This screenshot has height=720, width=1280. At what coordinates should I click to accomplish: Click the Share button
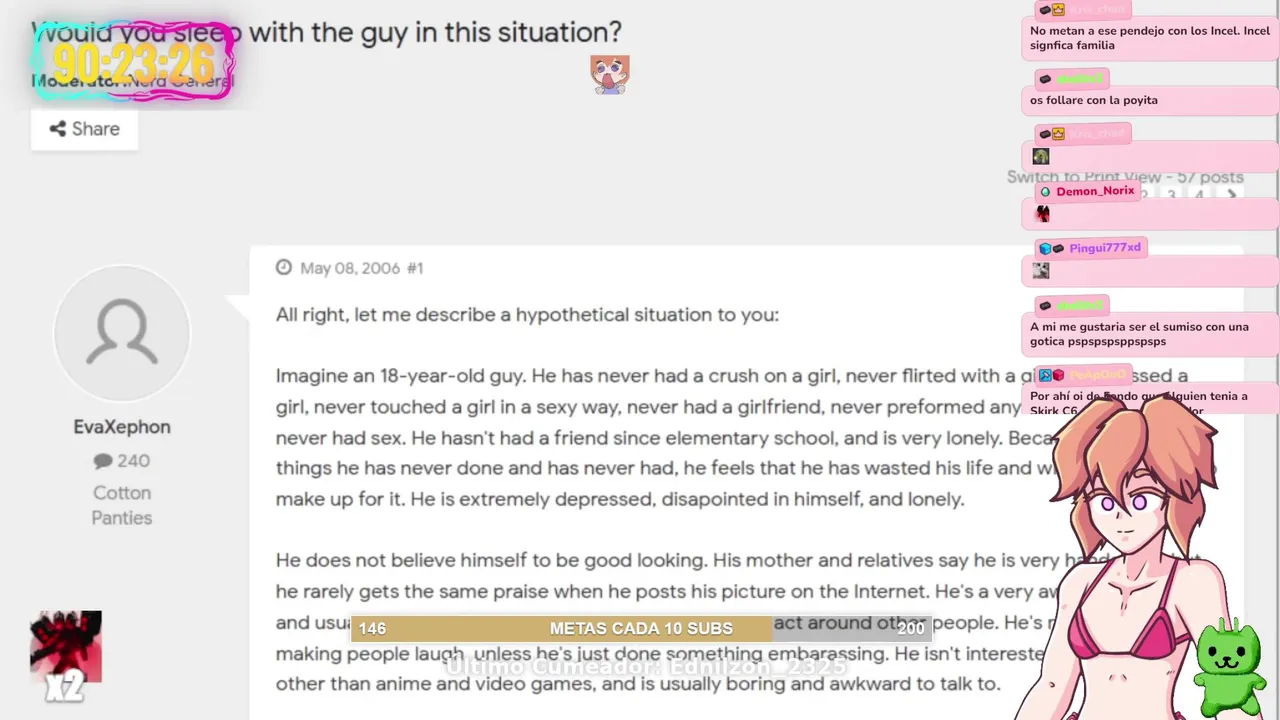(84, 129)
